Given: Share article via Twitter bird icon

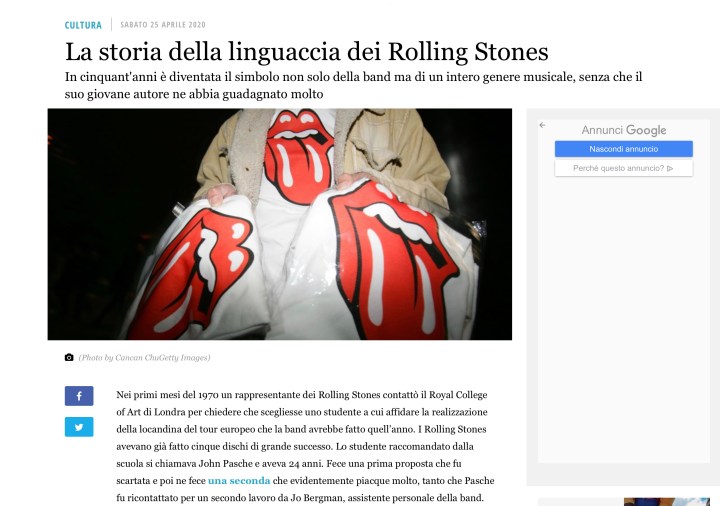Looking at the screenshot, I should point(79,427).
